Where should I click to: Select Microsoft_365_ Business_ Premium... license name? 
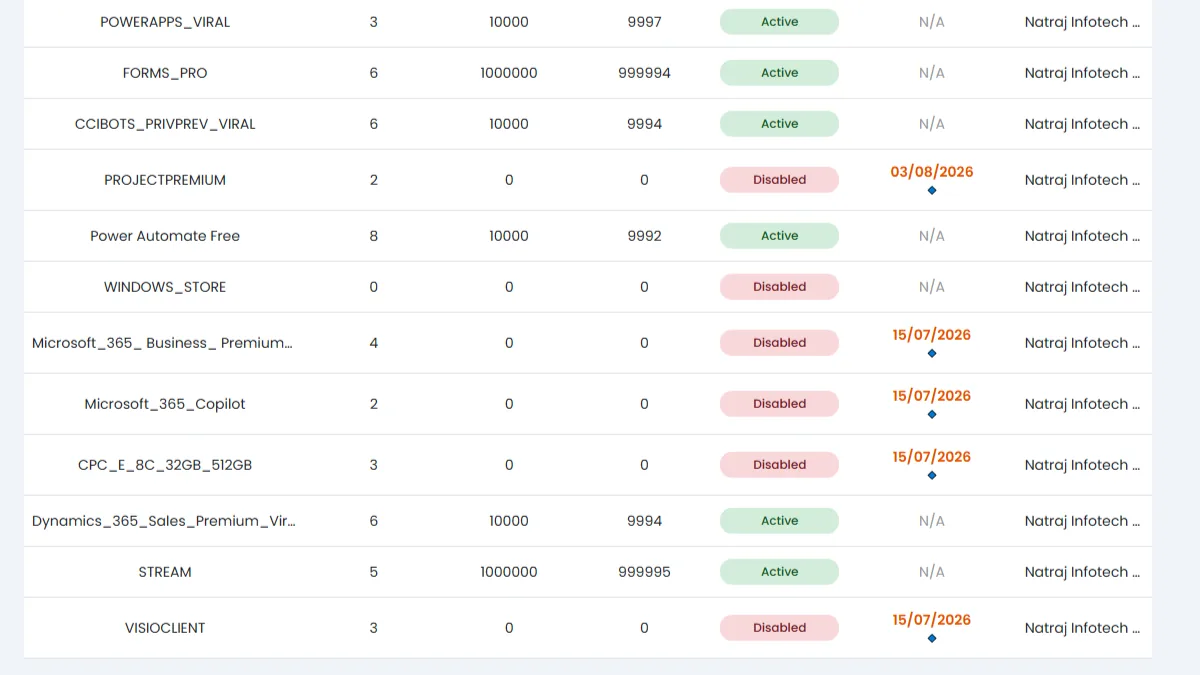click(x=163, y=343)
